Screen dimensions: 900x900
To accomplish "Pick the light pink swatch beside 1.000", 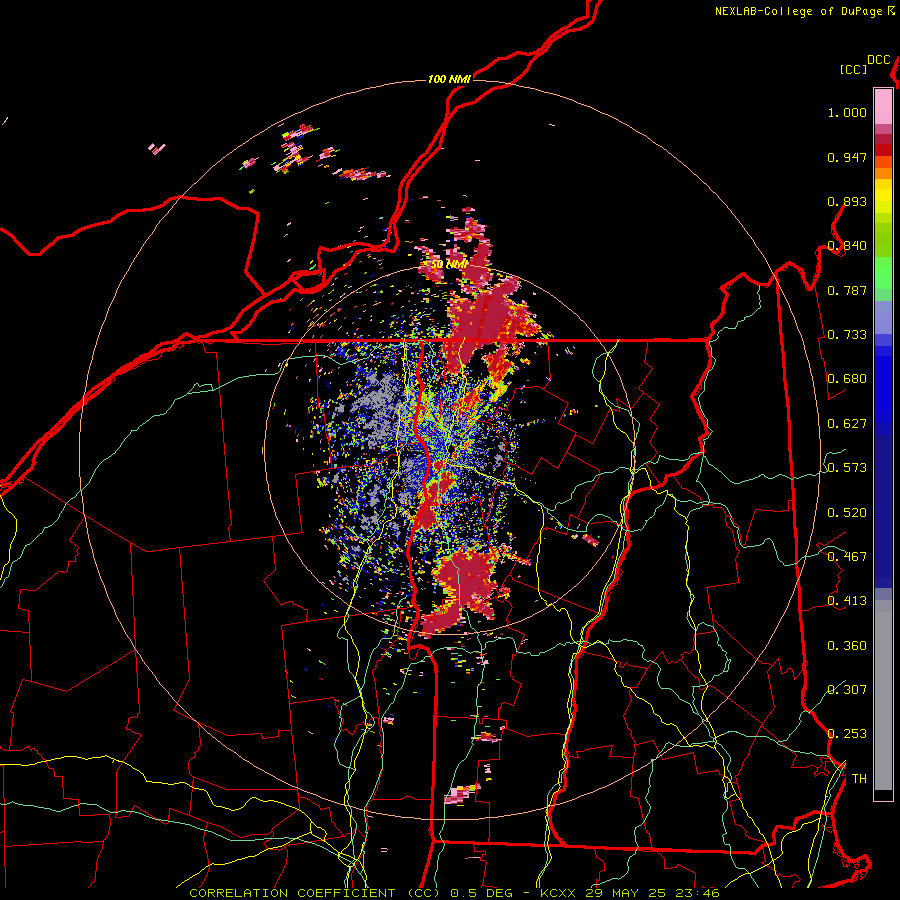I will point(883,107).
